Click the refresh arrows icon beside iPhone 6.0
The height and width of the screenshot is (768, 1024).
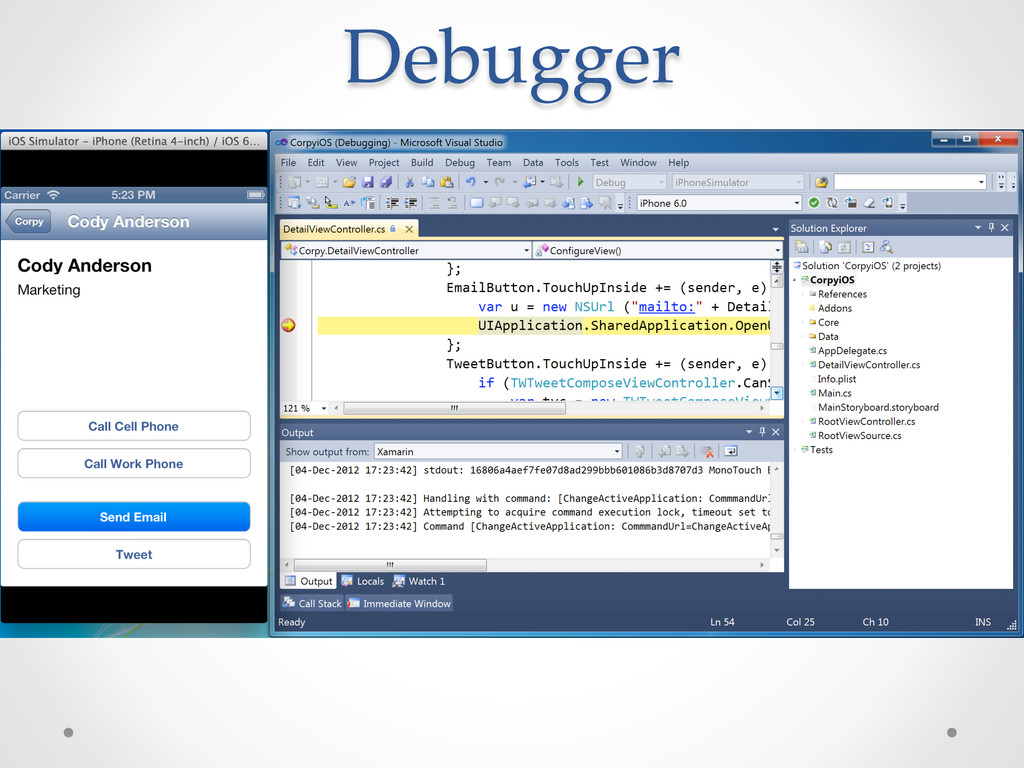(832, 203)
